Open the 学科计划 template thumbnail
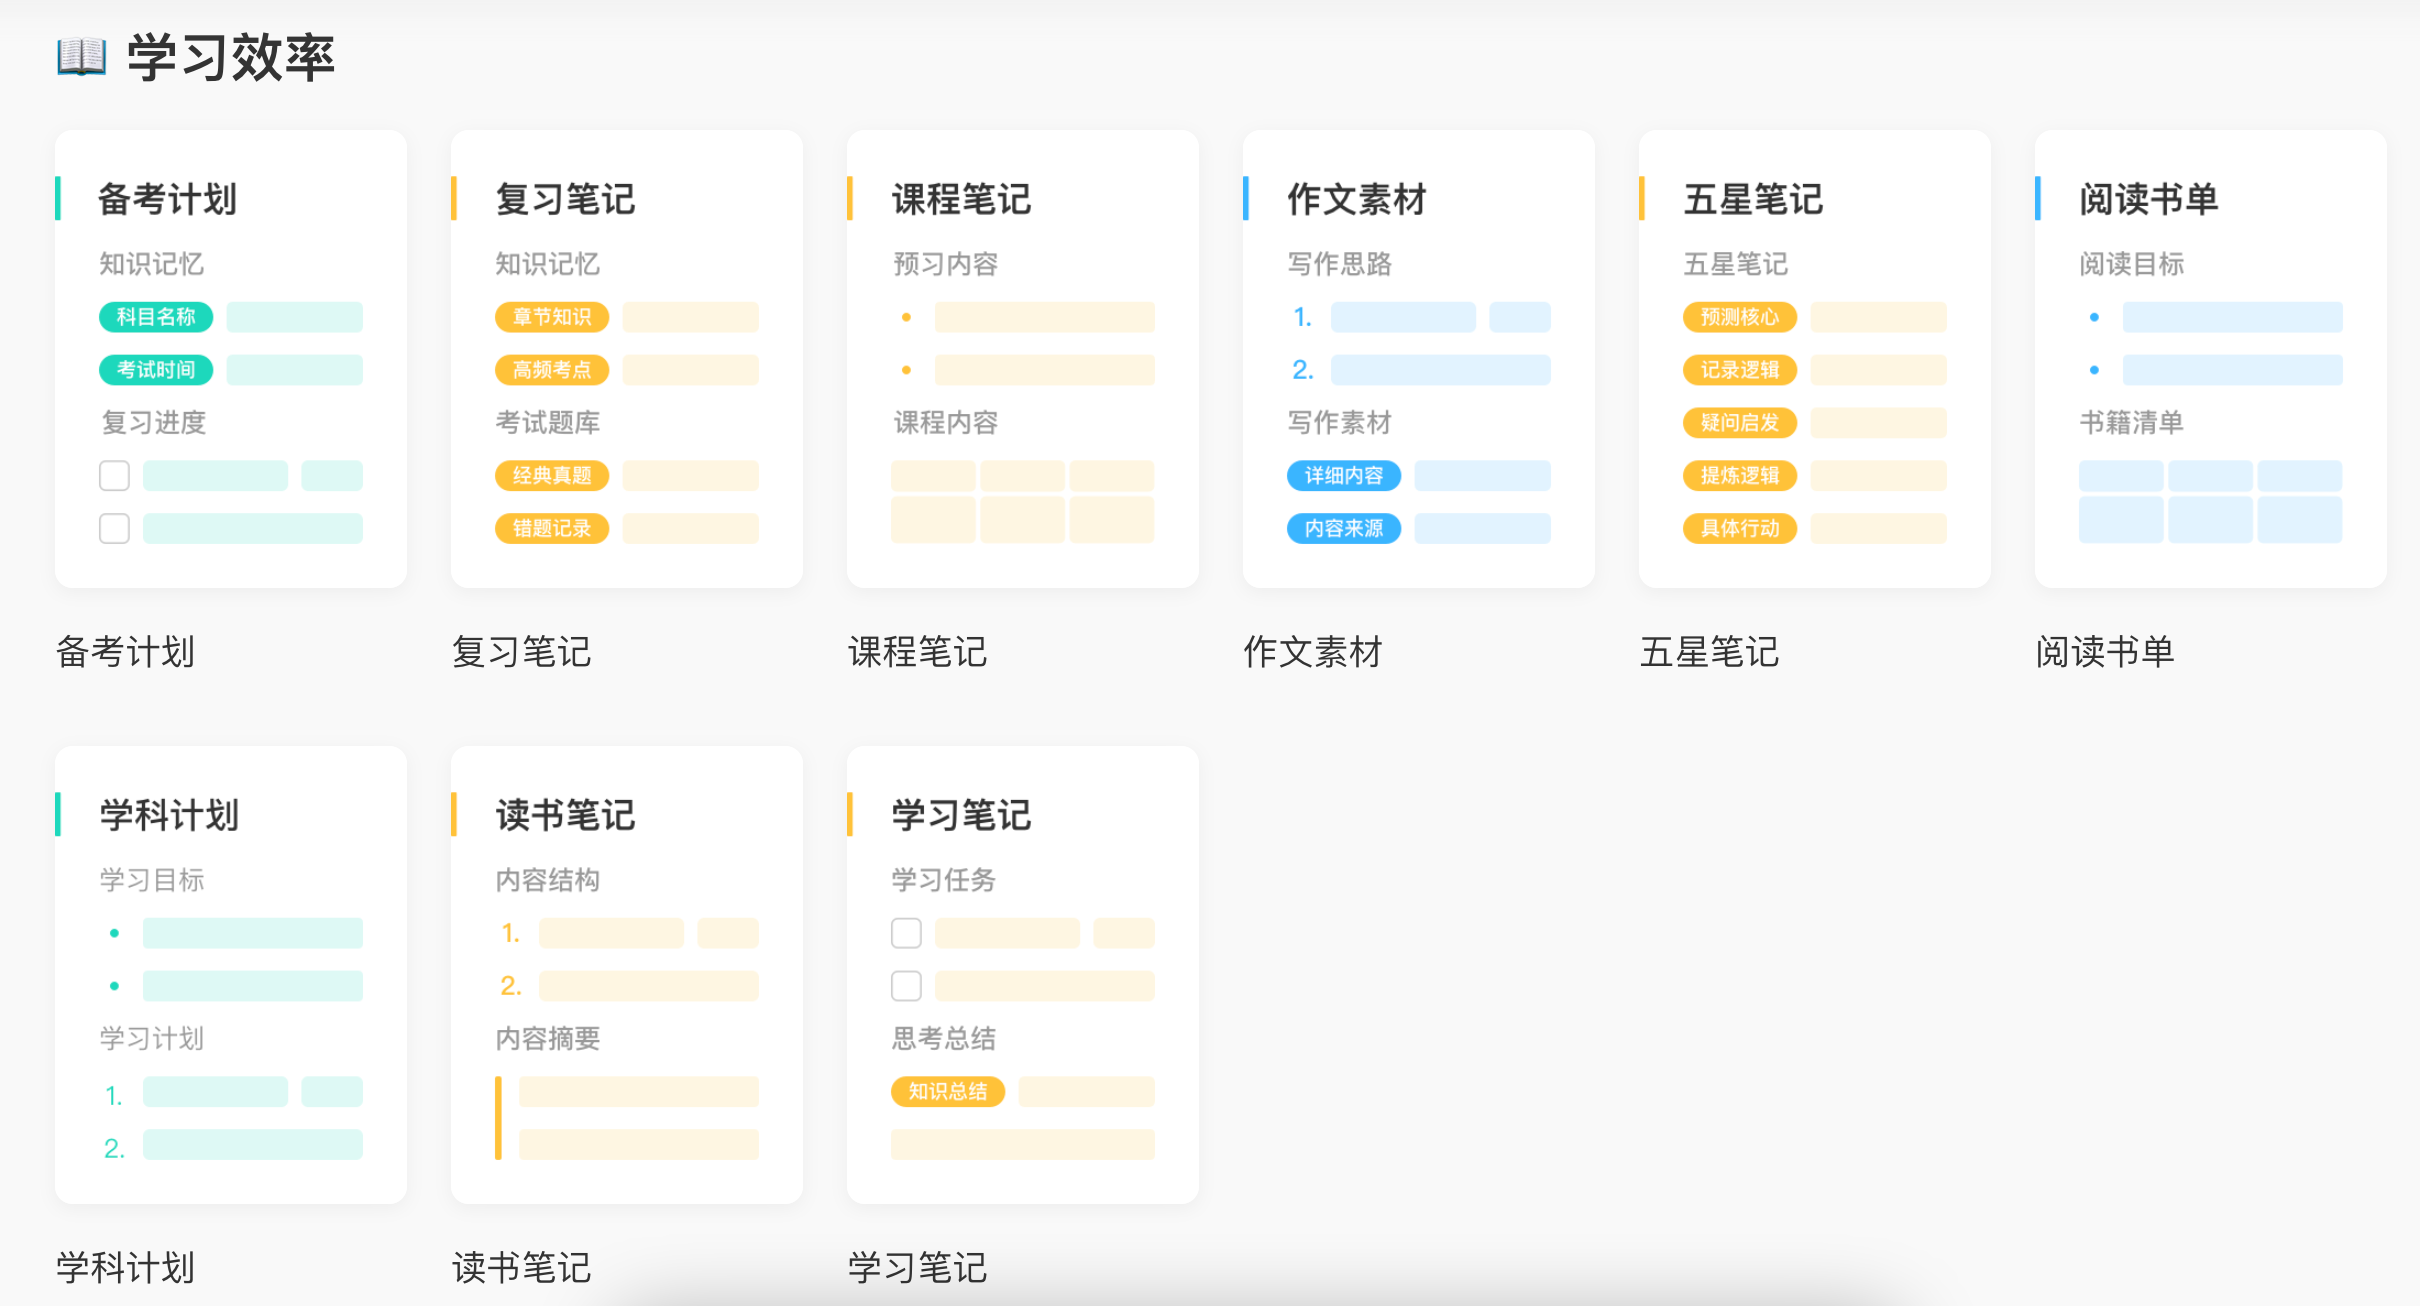Viewport: 2420px width, 1306px height. tap(231, 974)
